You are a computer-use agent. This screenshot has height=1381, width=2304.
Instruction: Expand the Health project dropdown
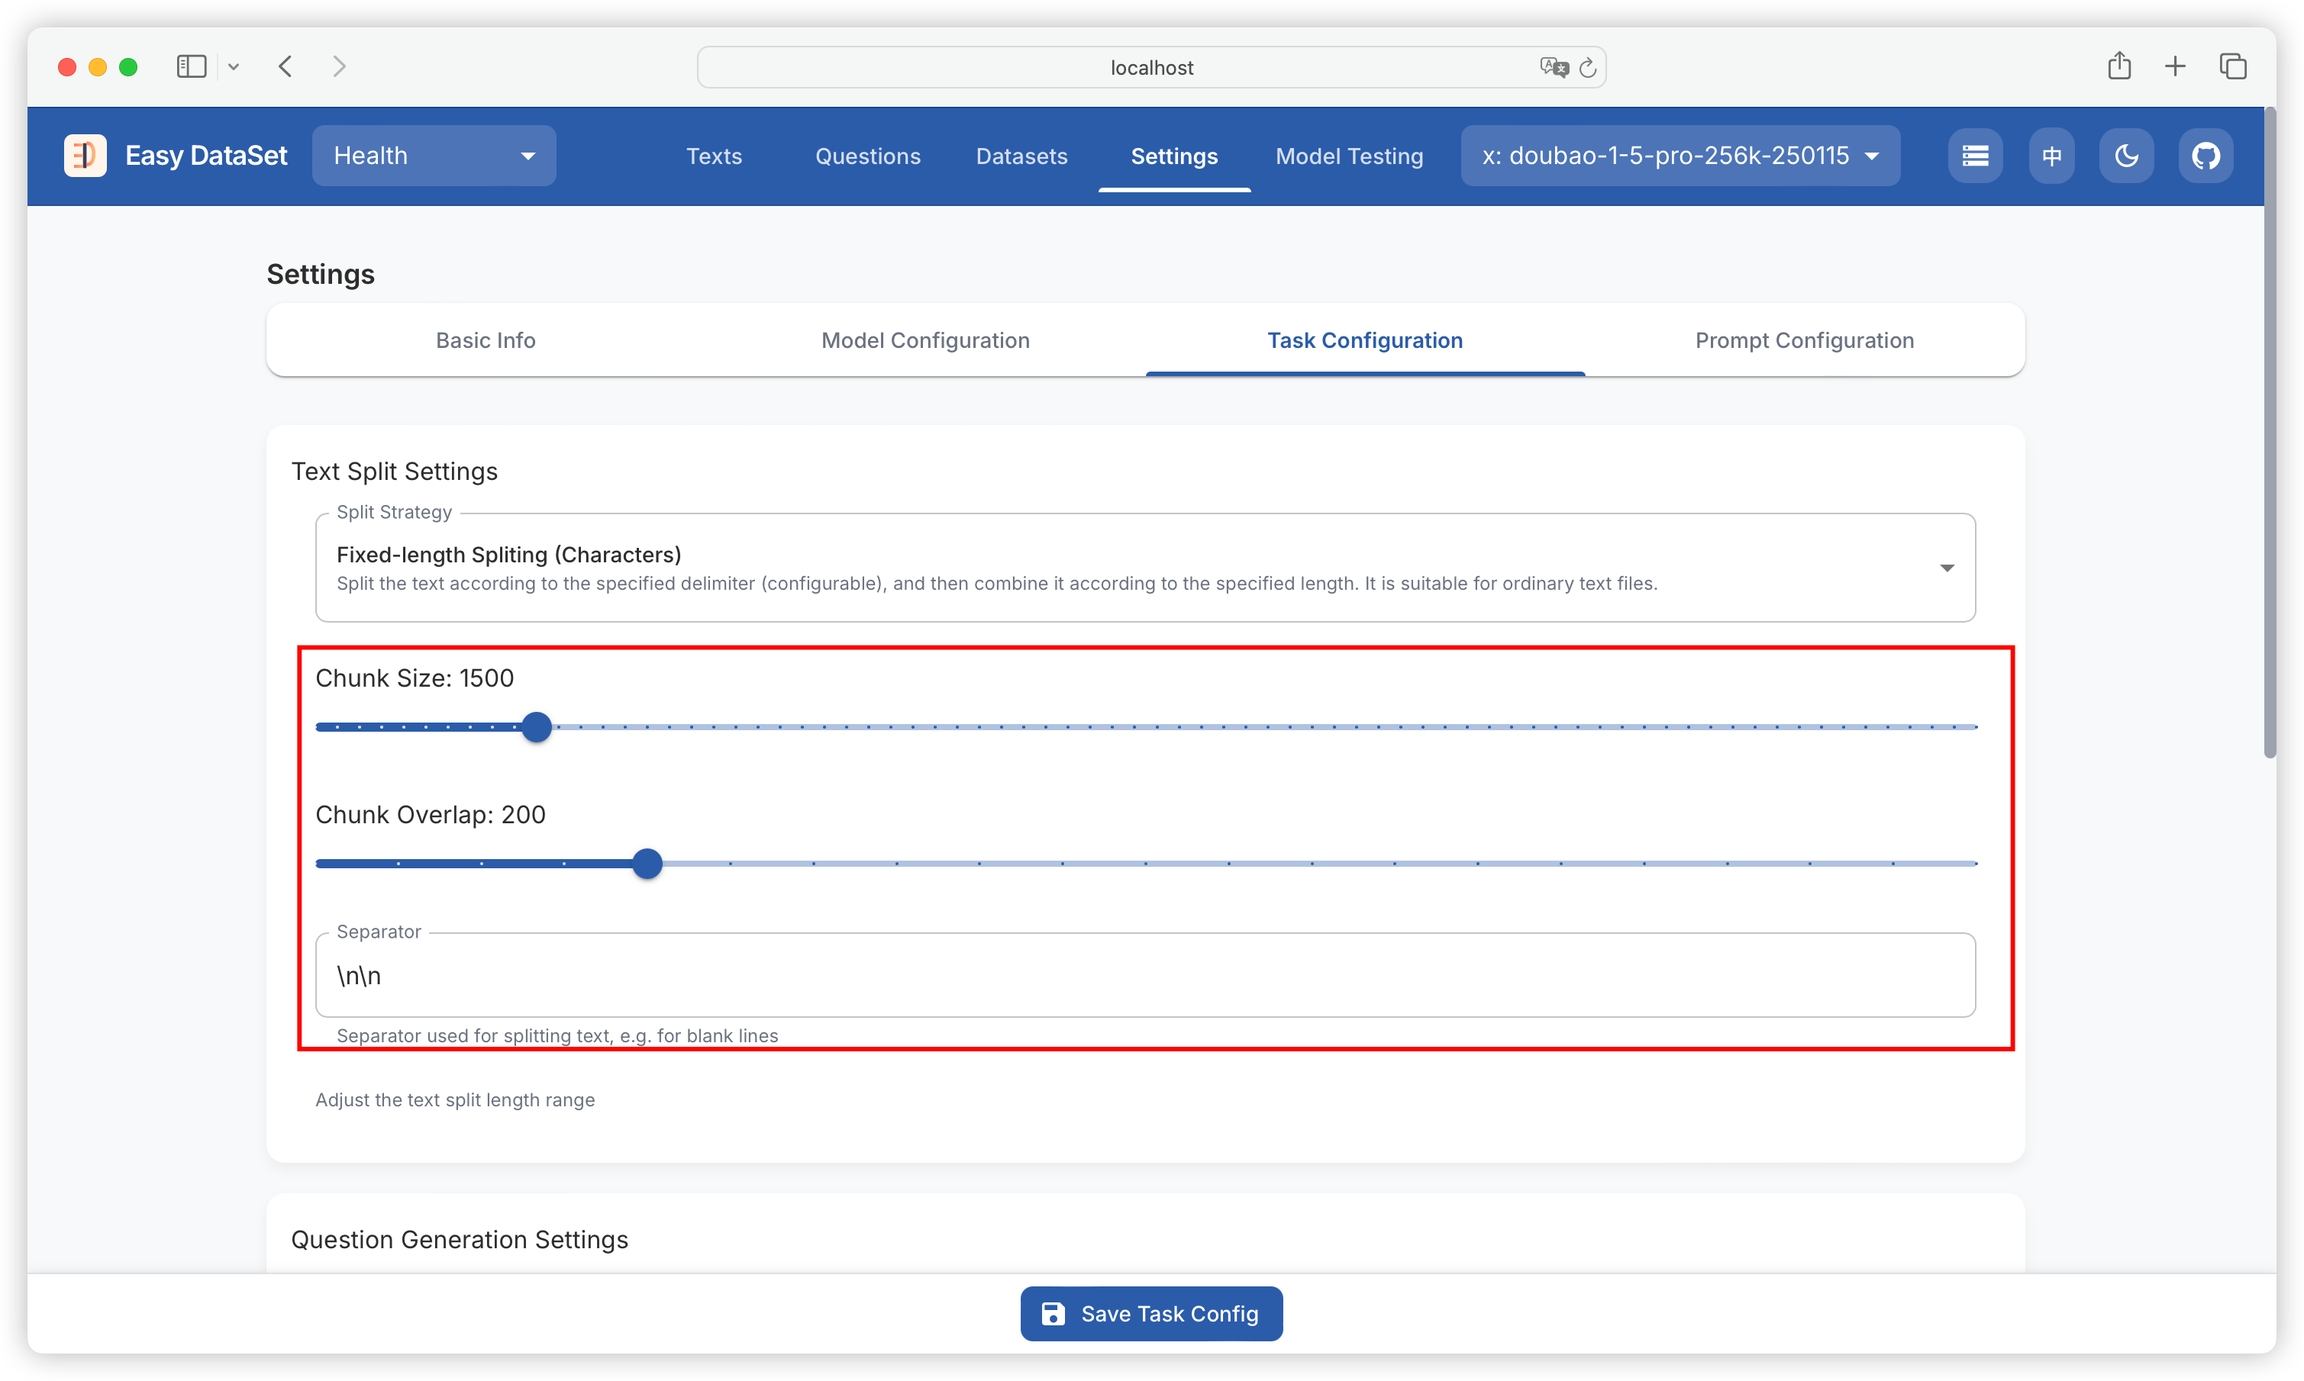pos(434,156)
